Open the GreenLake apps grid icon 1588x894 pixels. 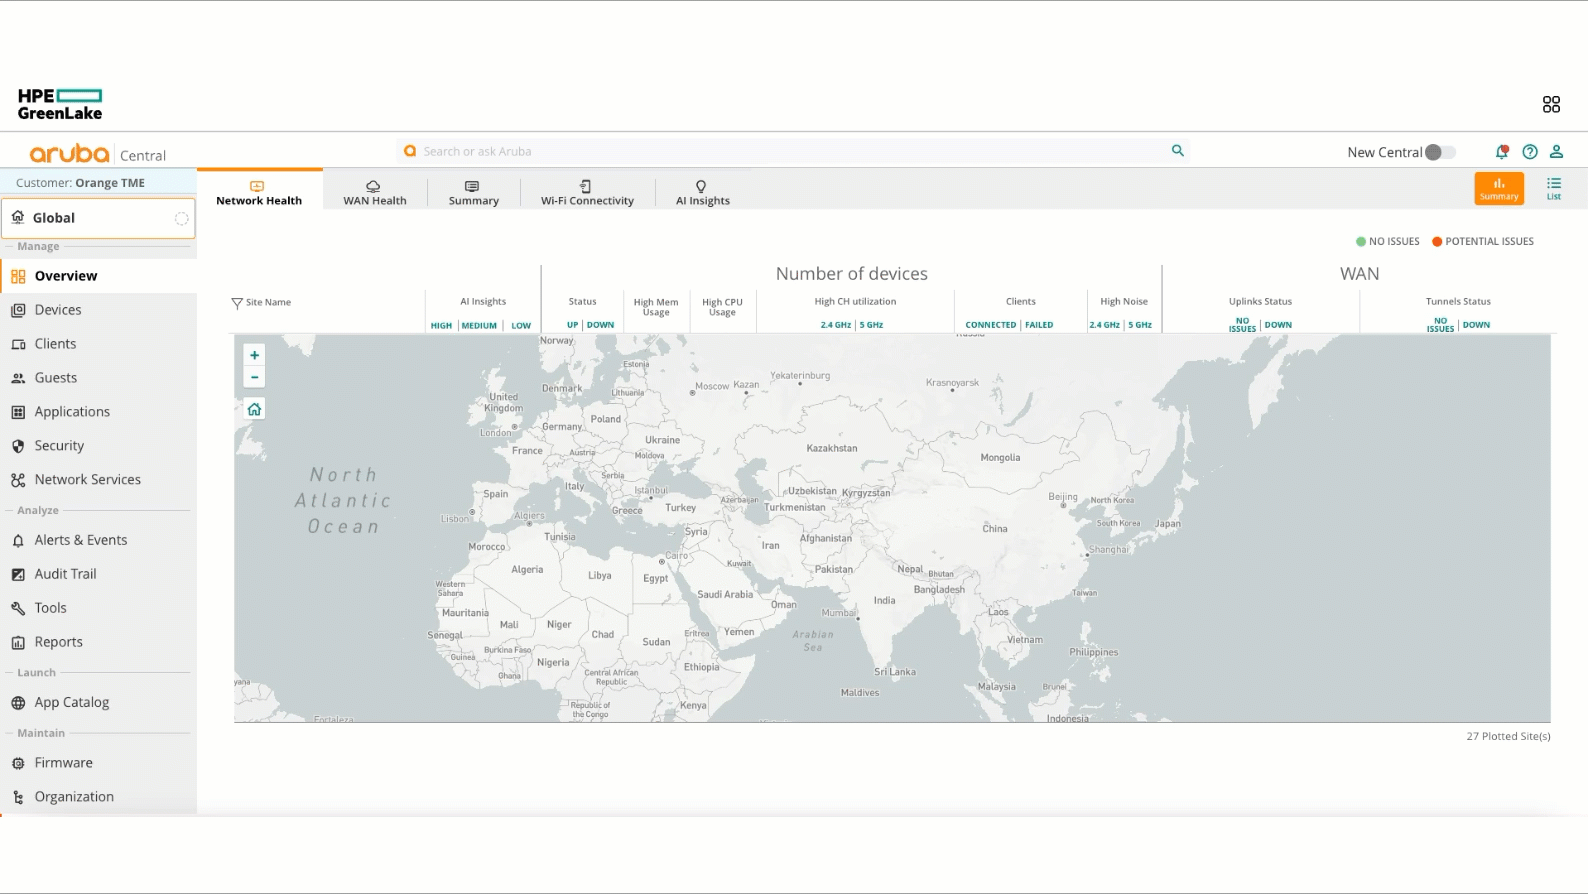point(1551,104)
